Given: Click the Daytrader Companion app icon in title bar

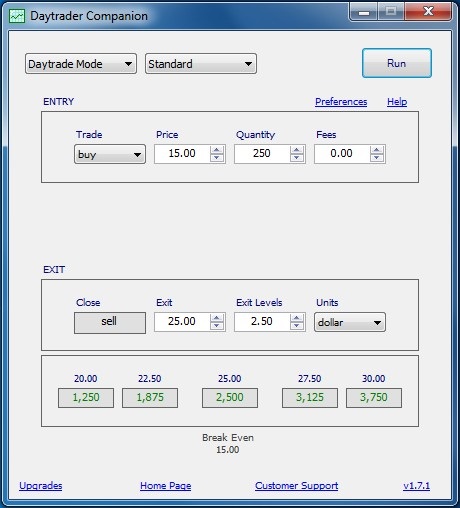Looking at the screenshot, I should pos(17,16).
